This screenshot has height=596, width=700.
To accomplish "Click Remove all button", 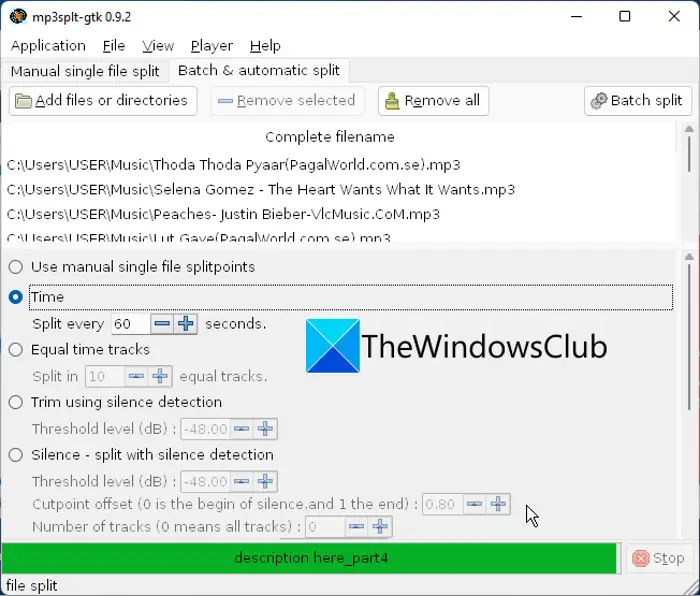I will pos(433,101).
